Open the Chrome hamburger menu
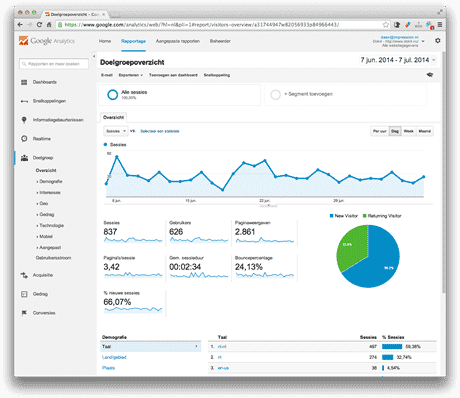This screenshot has width=460, height=398. [440, 25]
